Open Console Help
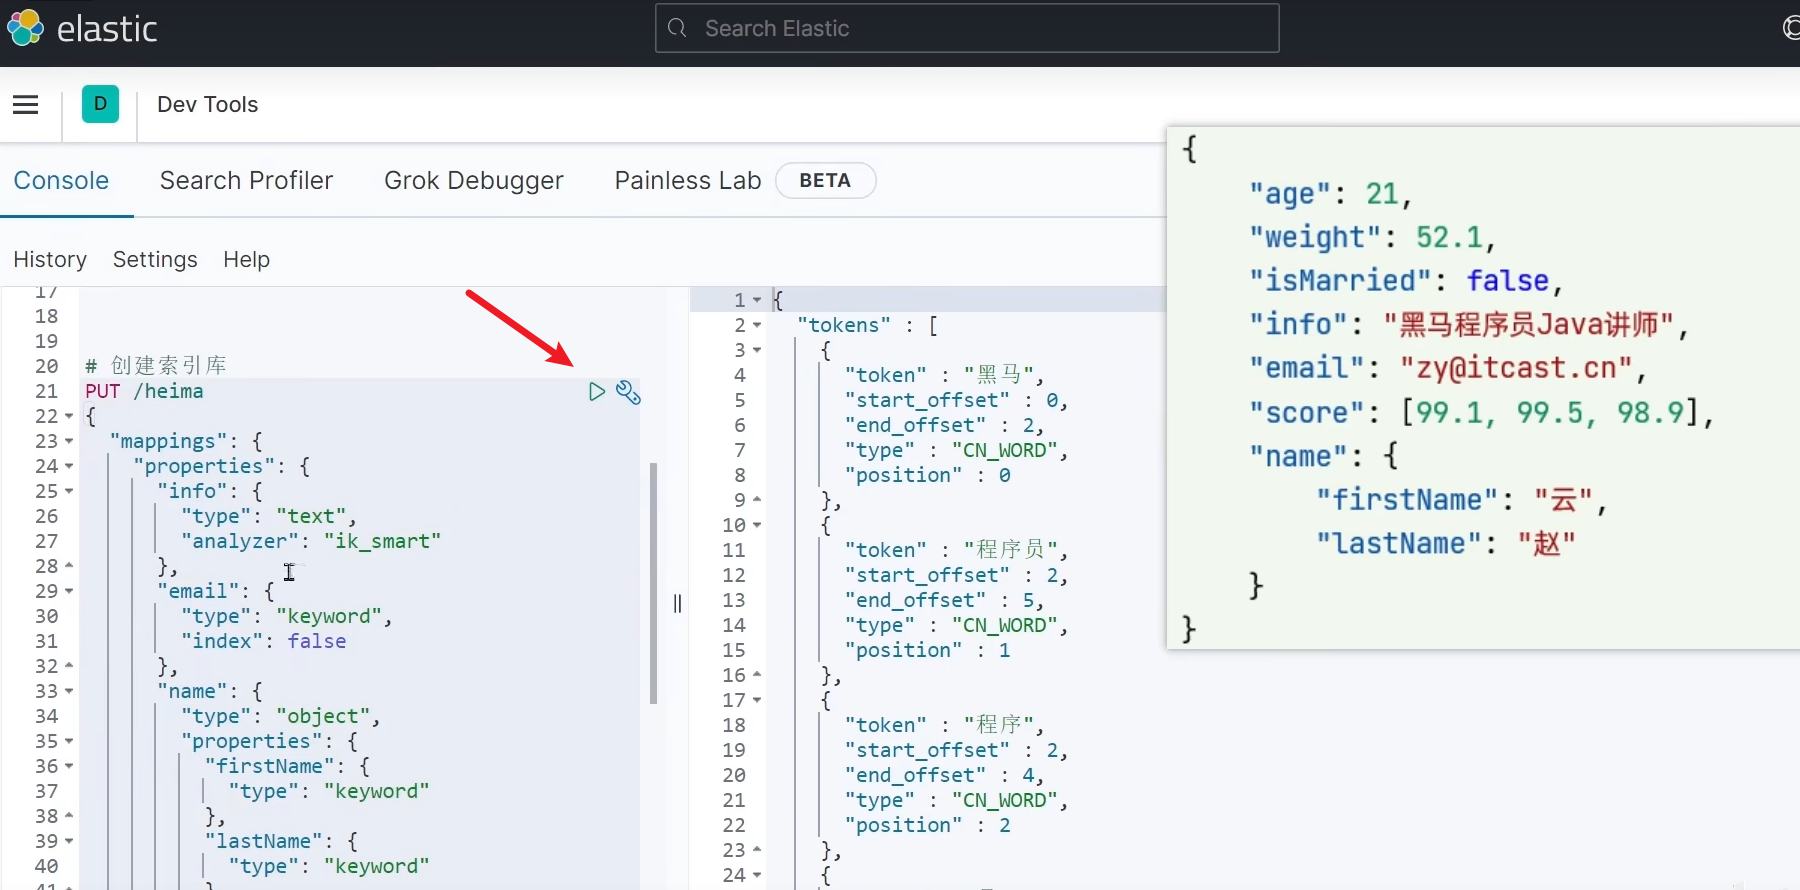 (246, 260)
